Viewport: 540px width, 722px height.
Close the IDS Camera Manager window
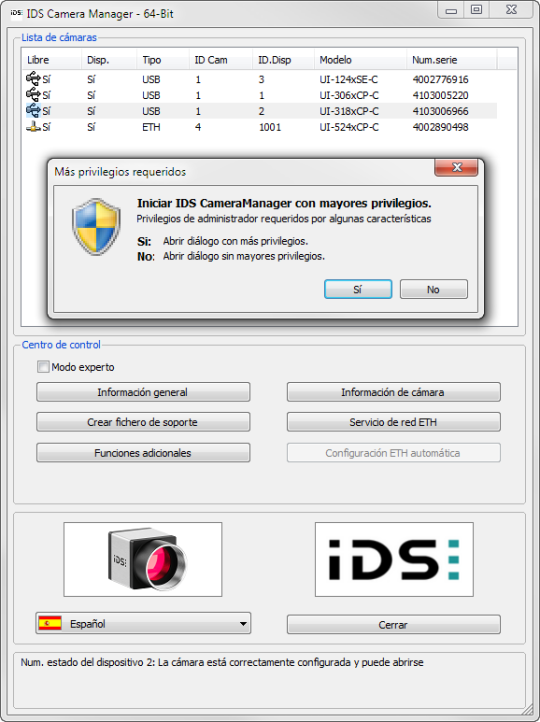pos(511,10)
